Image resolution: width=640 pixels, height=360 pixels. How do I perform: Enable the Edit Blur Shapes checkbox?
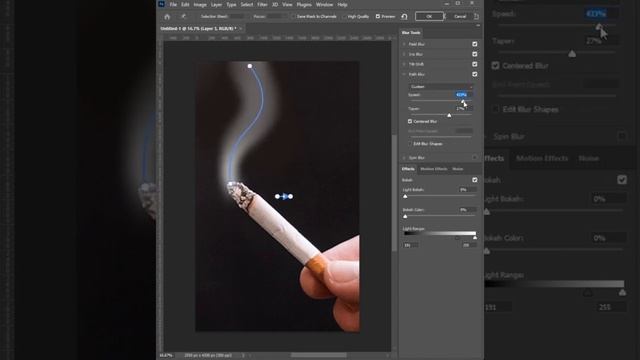410,144
